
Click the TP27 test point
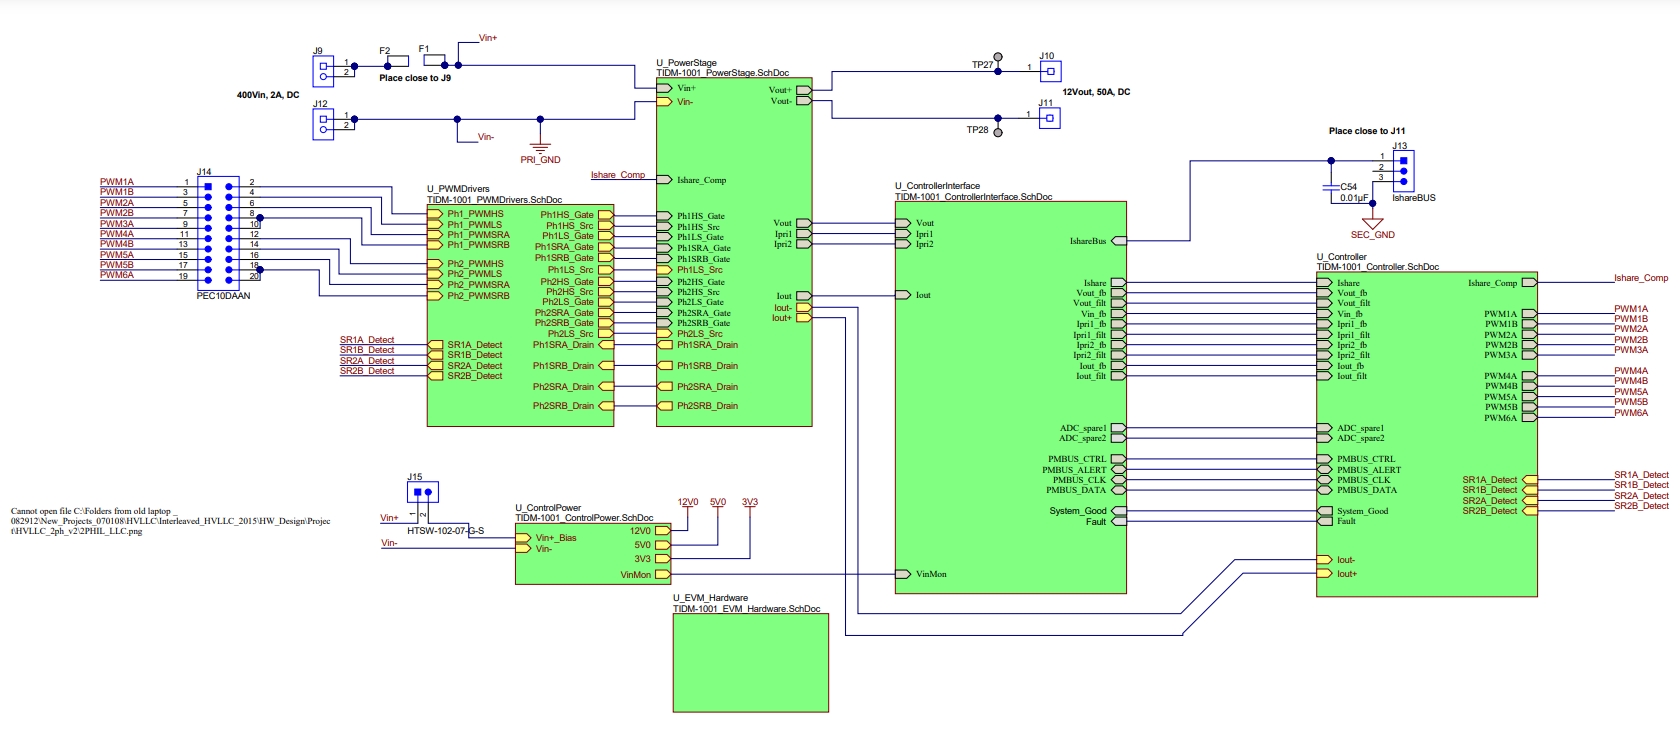997,58
